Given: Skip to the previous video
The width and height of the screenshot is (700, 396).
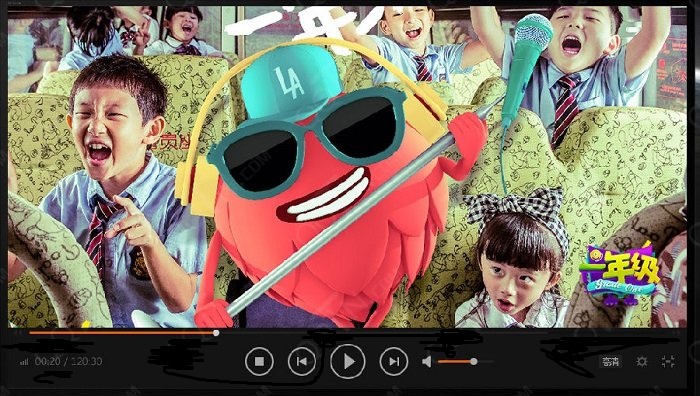Looking at the screenshot, I should [302, 361].
